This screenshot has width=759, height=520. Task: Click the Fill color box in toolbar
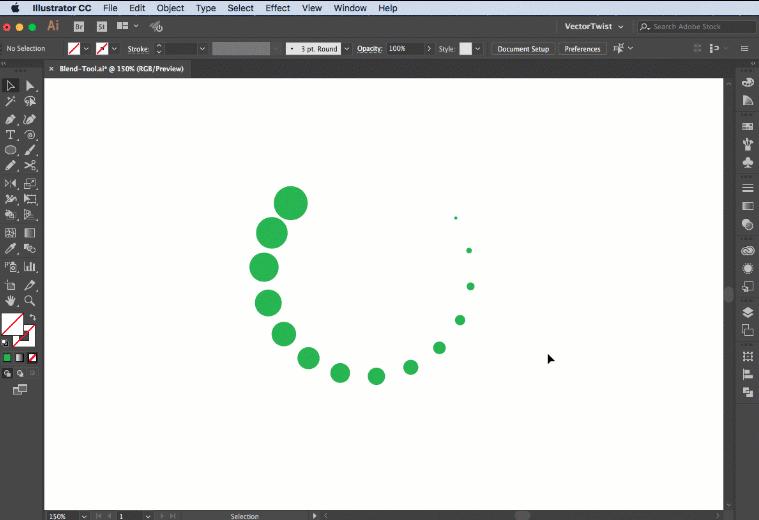click(12, 324)
